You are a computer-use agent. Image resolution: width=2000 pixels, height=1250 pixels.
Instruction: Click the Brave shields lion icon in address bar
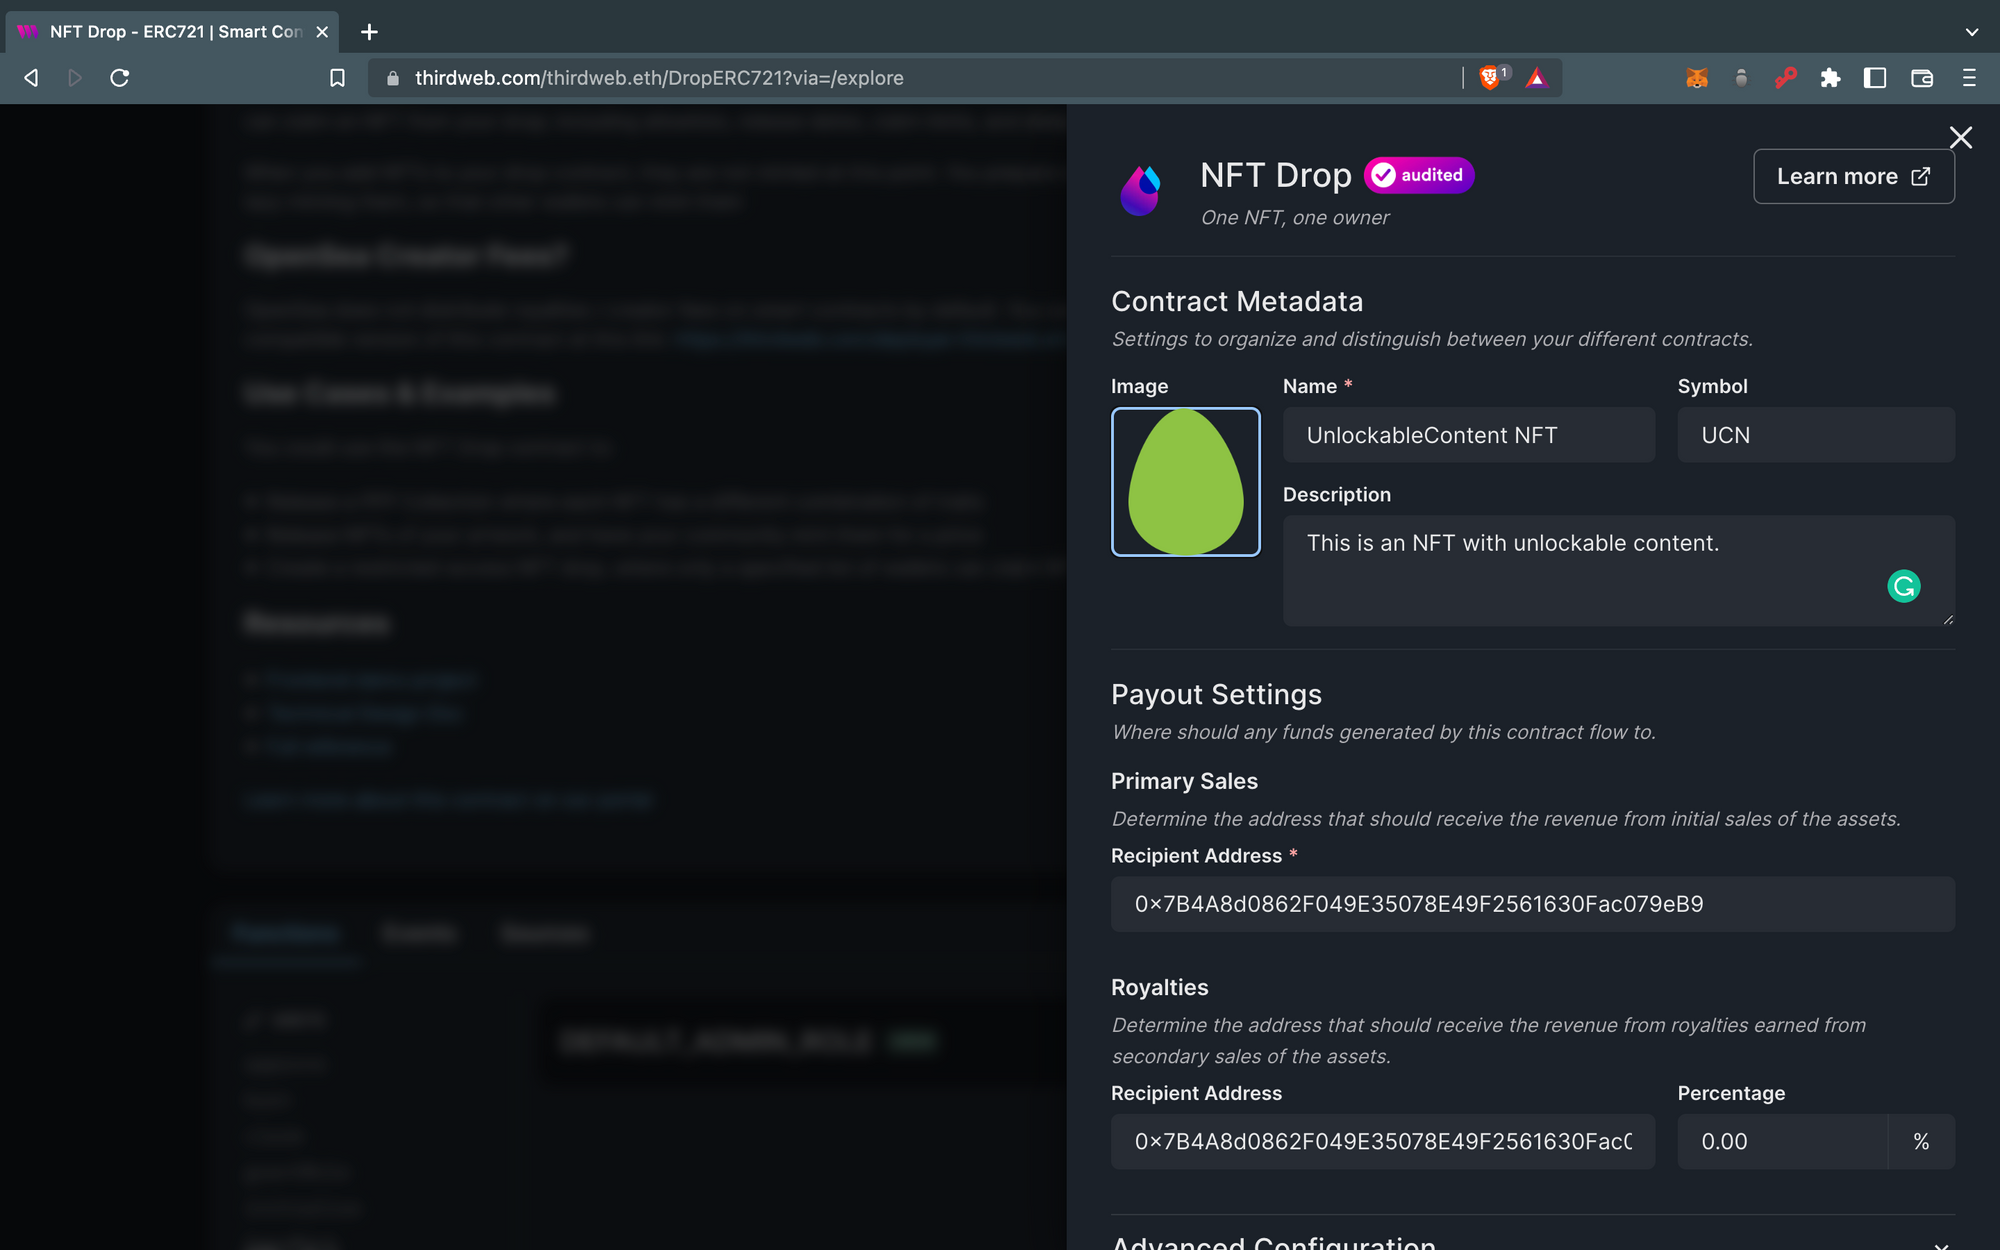[1489, 76]
